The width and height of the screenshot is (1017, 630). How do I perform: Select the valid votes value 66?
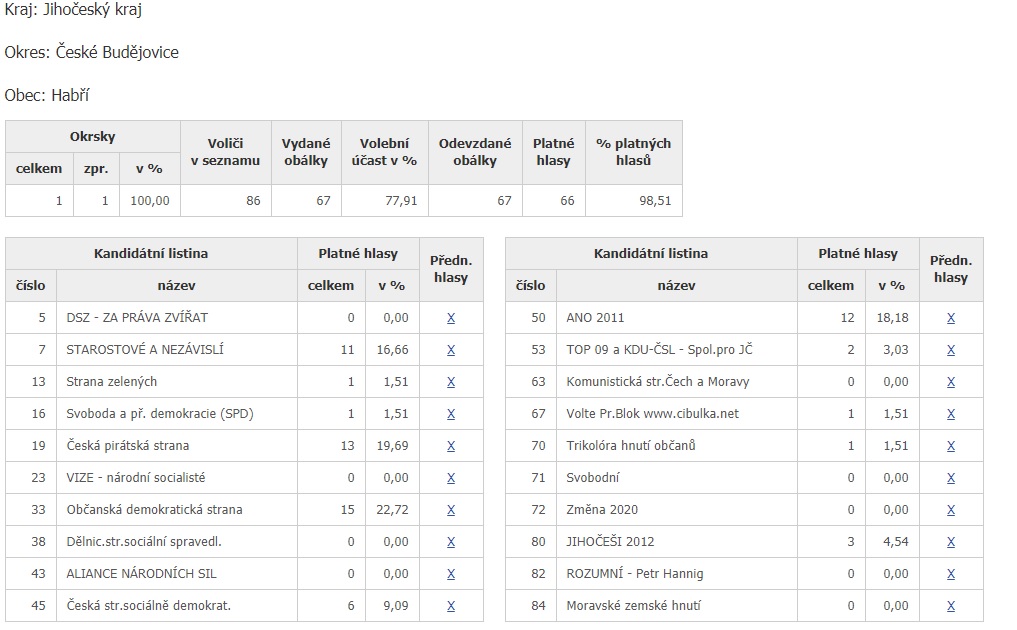click(x=568, y=200)
